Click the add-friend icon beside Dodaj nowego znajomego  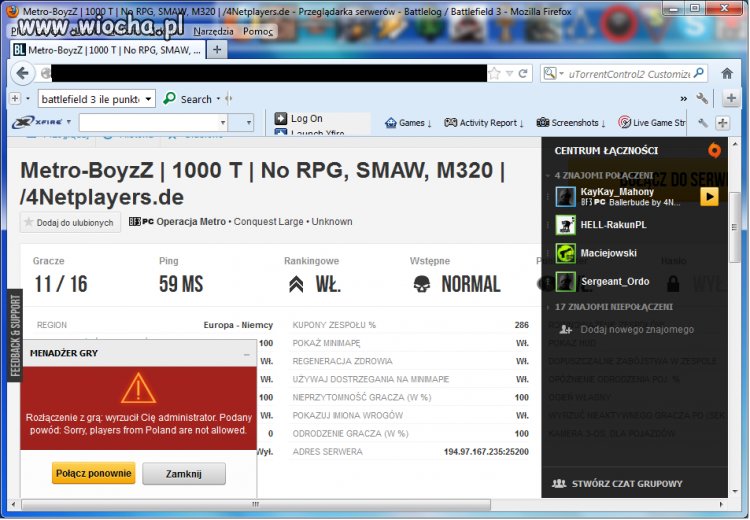click(x=566, y=329)
